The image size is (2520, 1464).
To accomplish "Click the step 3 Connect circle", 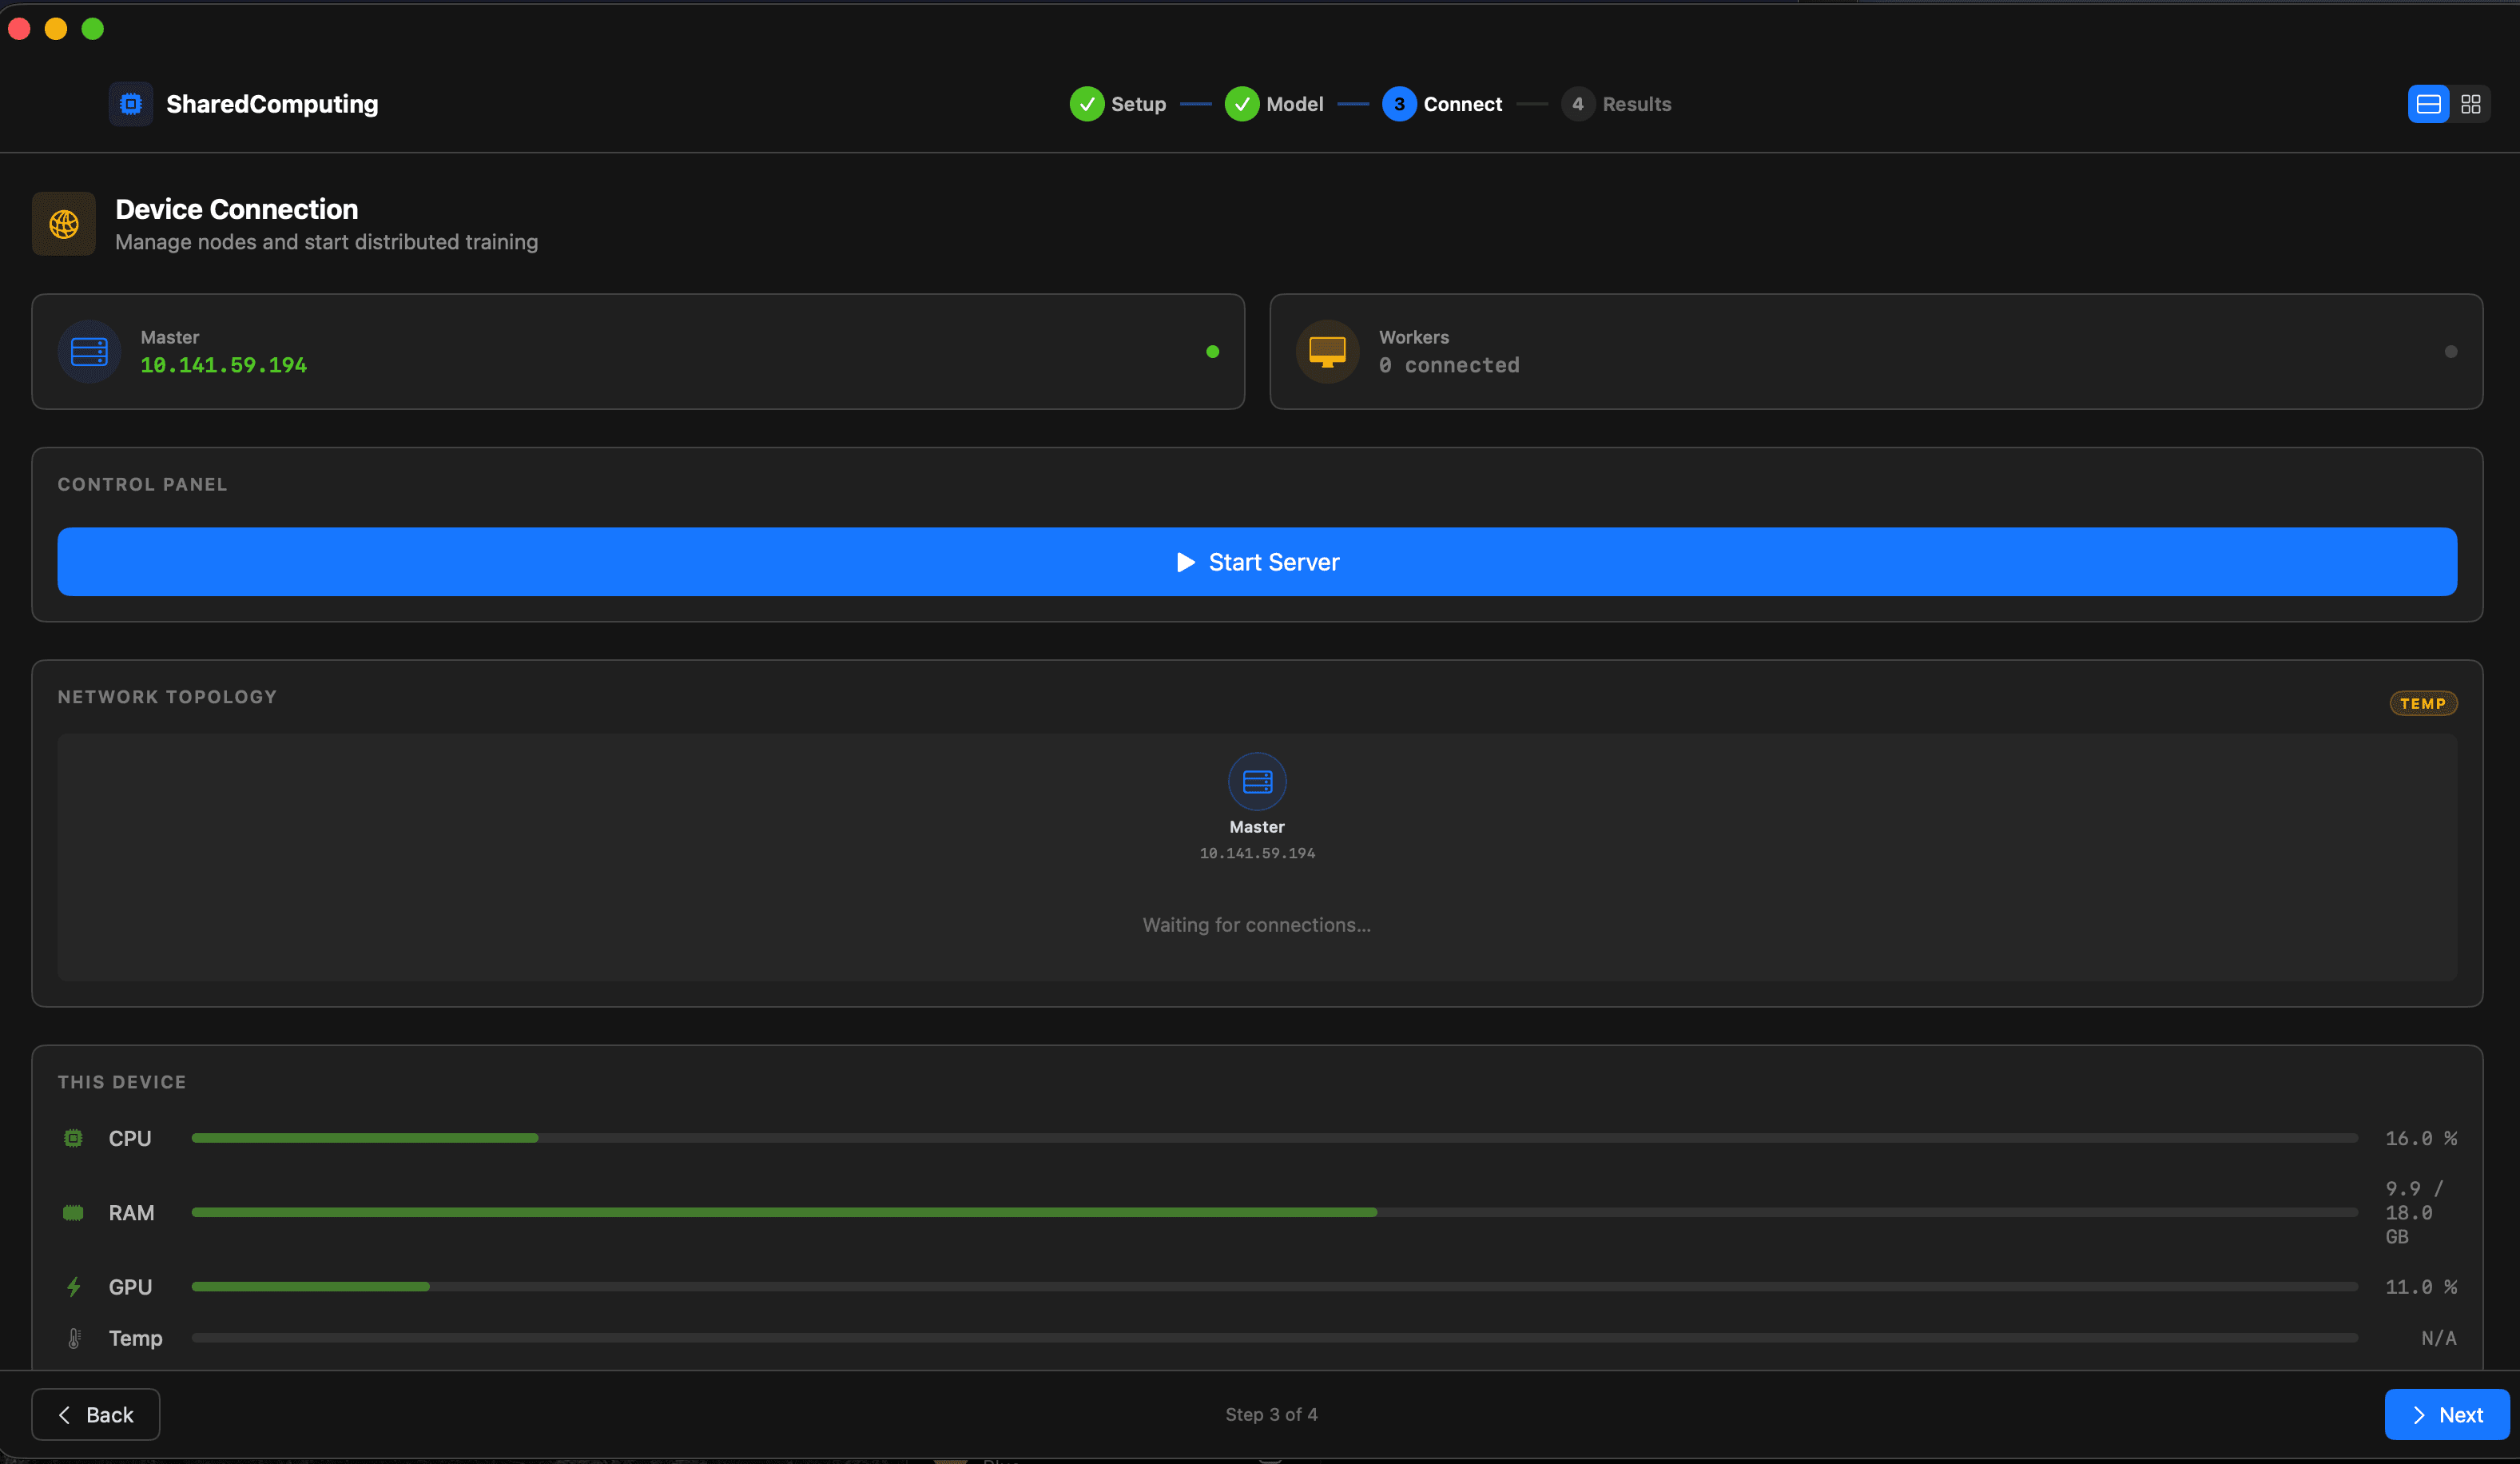I will (x=1399, y=104).
